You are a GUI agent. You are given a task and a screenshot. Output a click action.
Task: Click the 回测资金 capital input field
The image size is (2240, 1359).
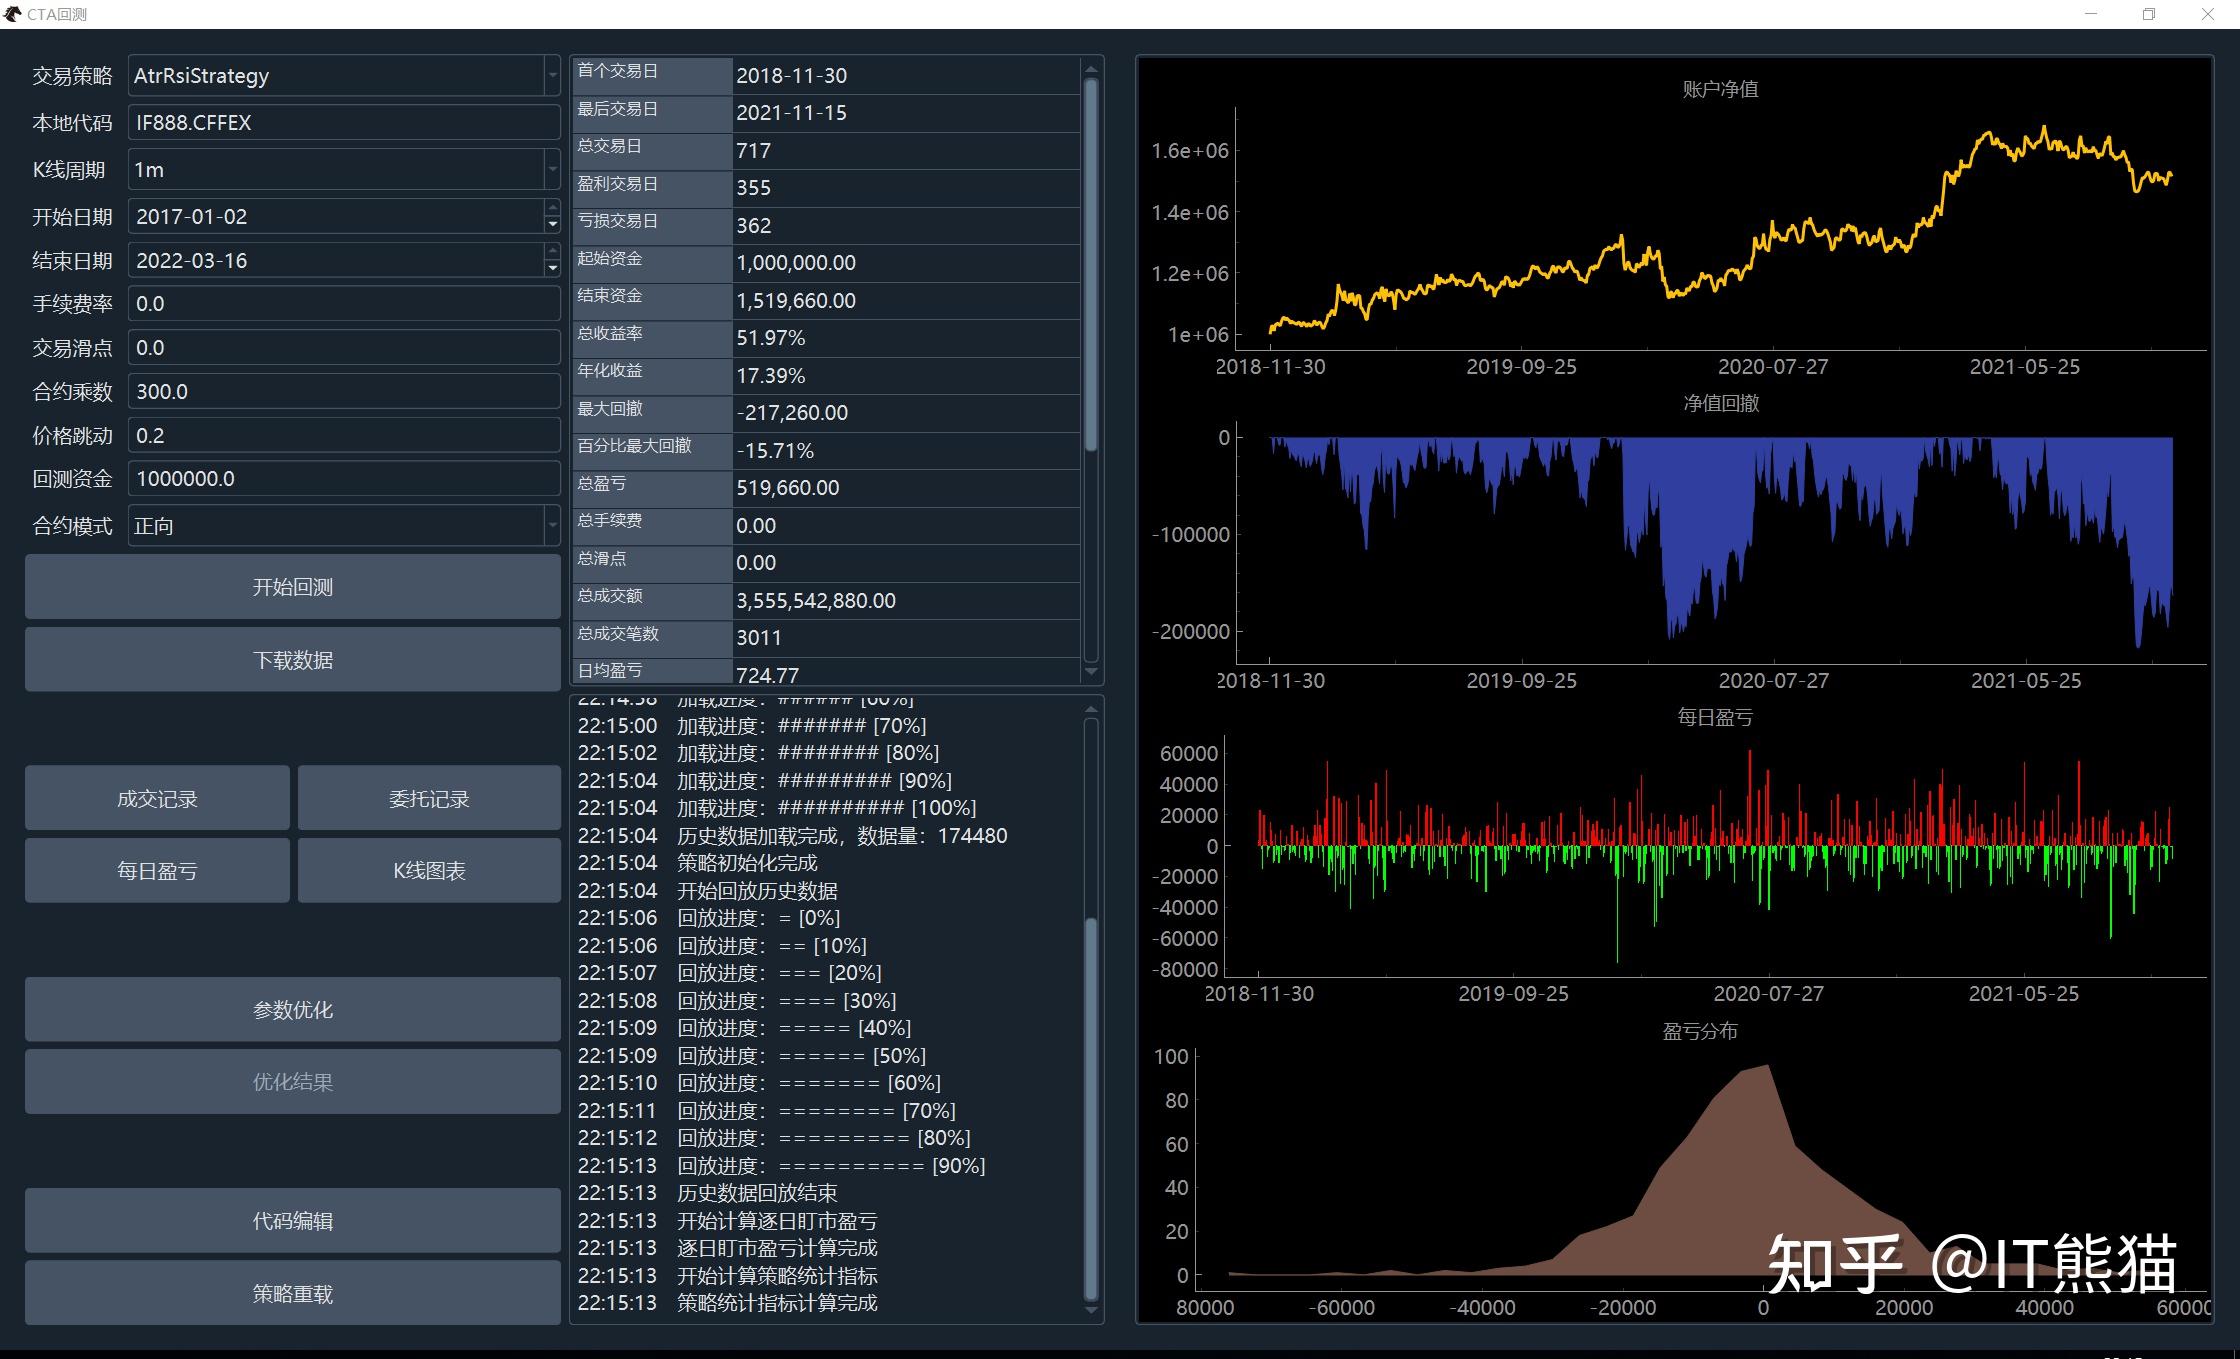click(343, 478)
